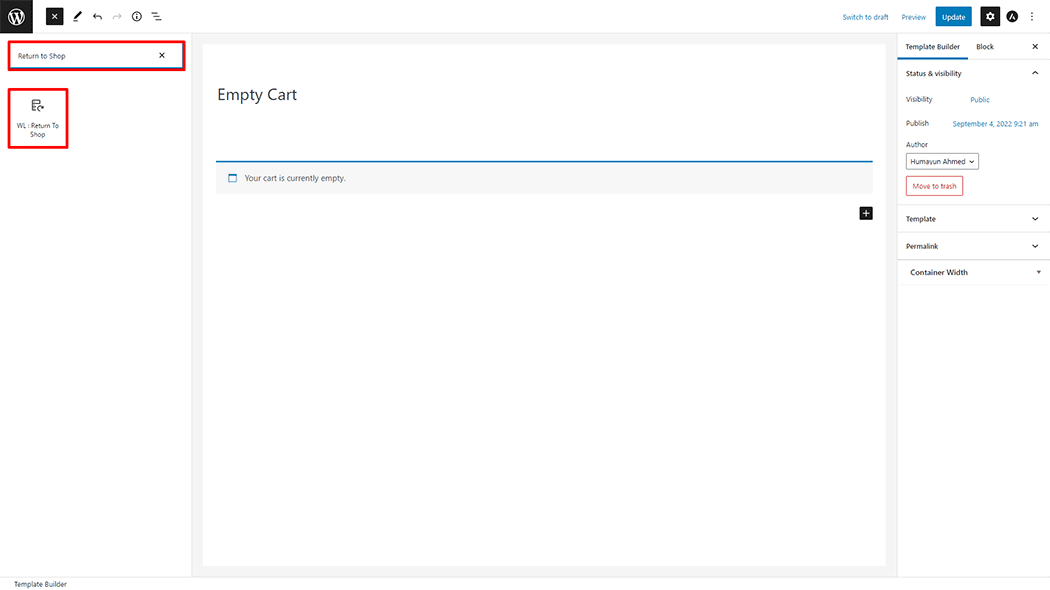
Task: Collapse the Status & visibility section
Action: pyautogui.click(x=1034, y=73)
